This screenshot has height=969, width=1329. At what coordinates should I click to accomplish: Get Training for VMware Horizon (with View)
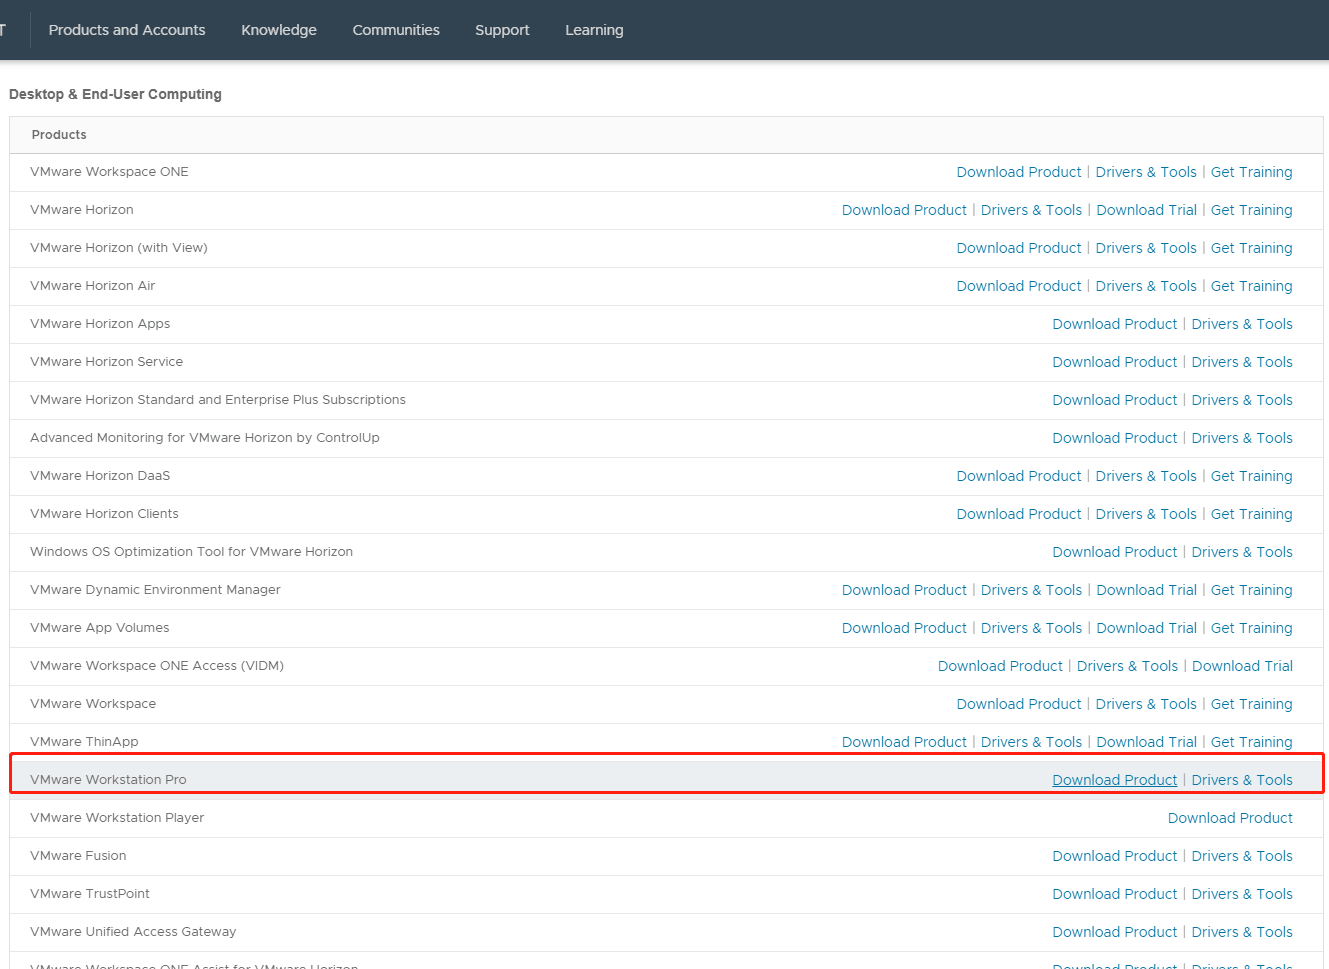[1252, 248]
